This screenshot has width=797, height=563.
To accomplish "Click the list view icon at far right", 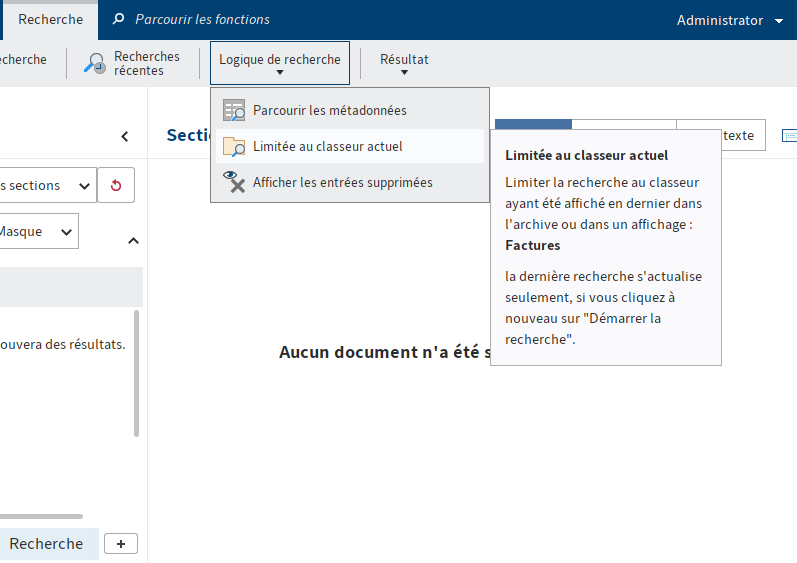I will coord(789,136).
